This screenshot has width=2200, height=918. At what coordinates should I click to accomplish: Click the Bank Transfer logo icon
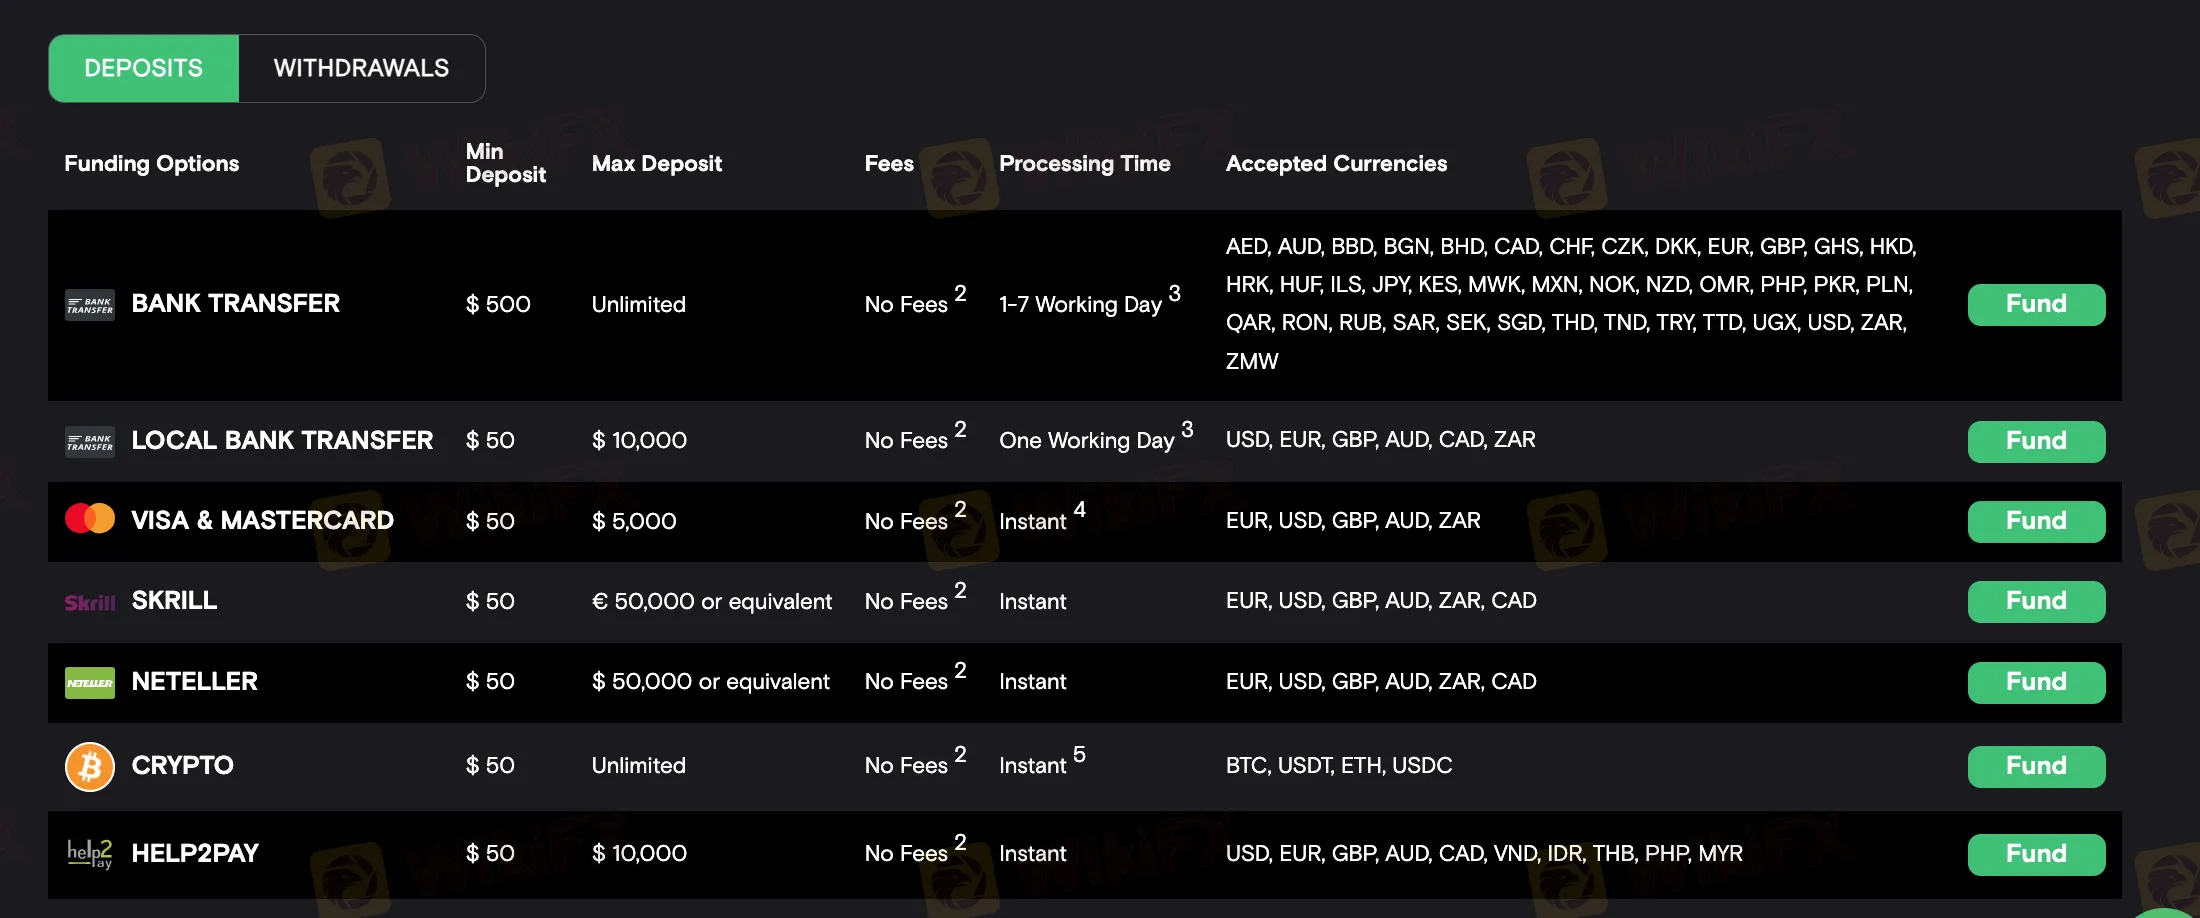(90, 305)
